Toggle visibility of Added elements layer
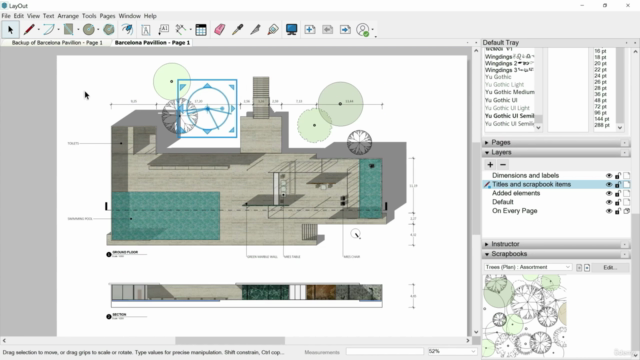Viewport: 640px width, 360px height. click(x=609, y=193)
